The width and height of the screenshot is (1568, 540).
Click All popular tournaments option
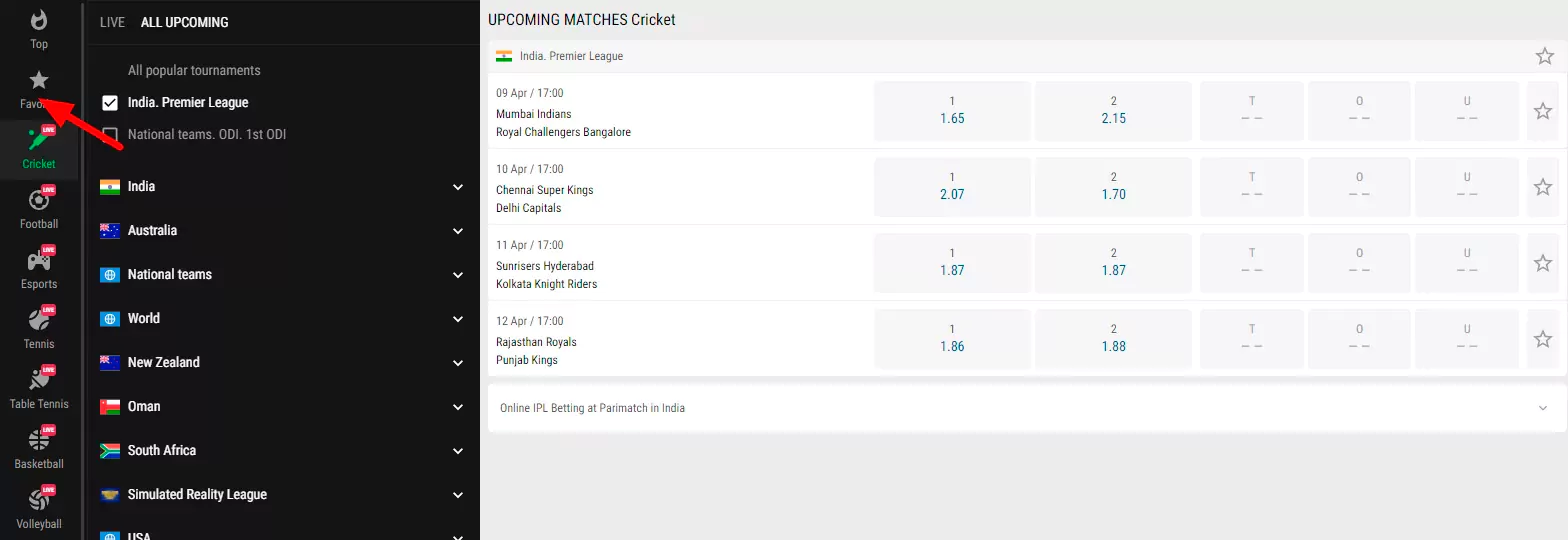194,71
